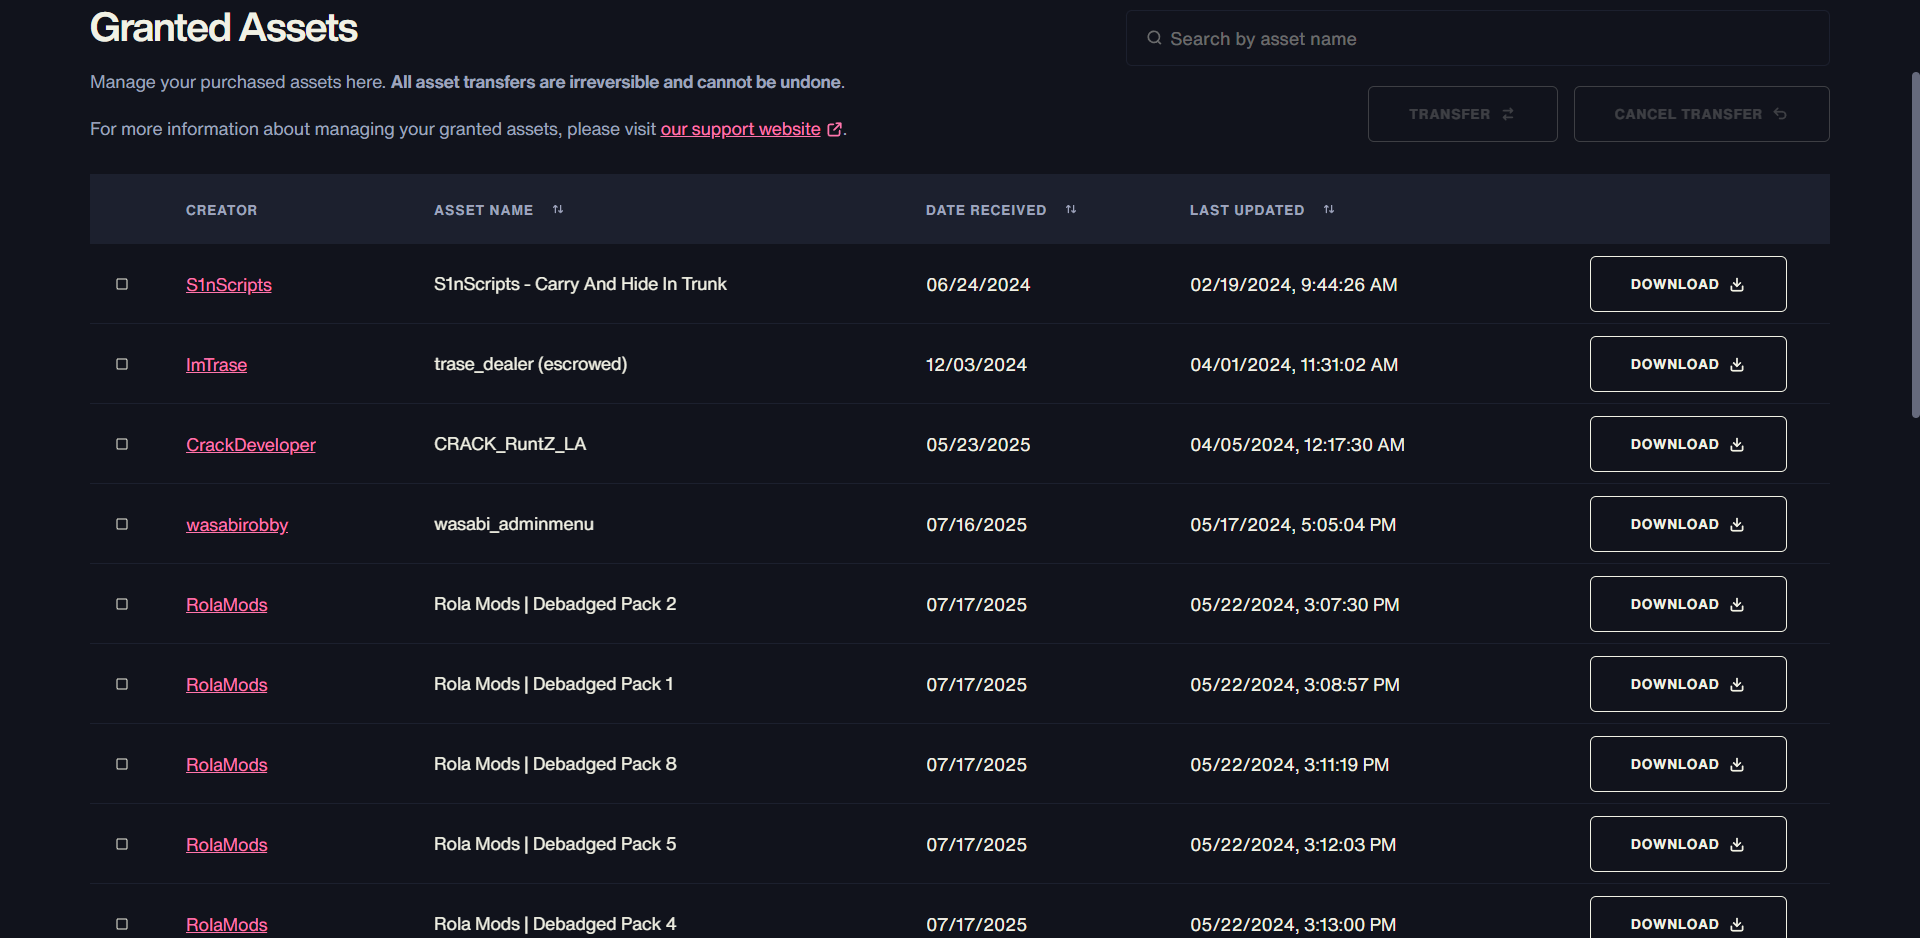Click the Granted Assets heading

[x=224, y=27]
